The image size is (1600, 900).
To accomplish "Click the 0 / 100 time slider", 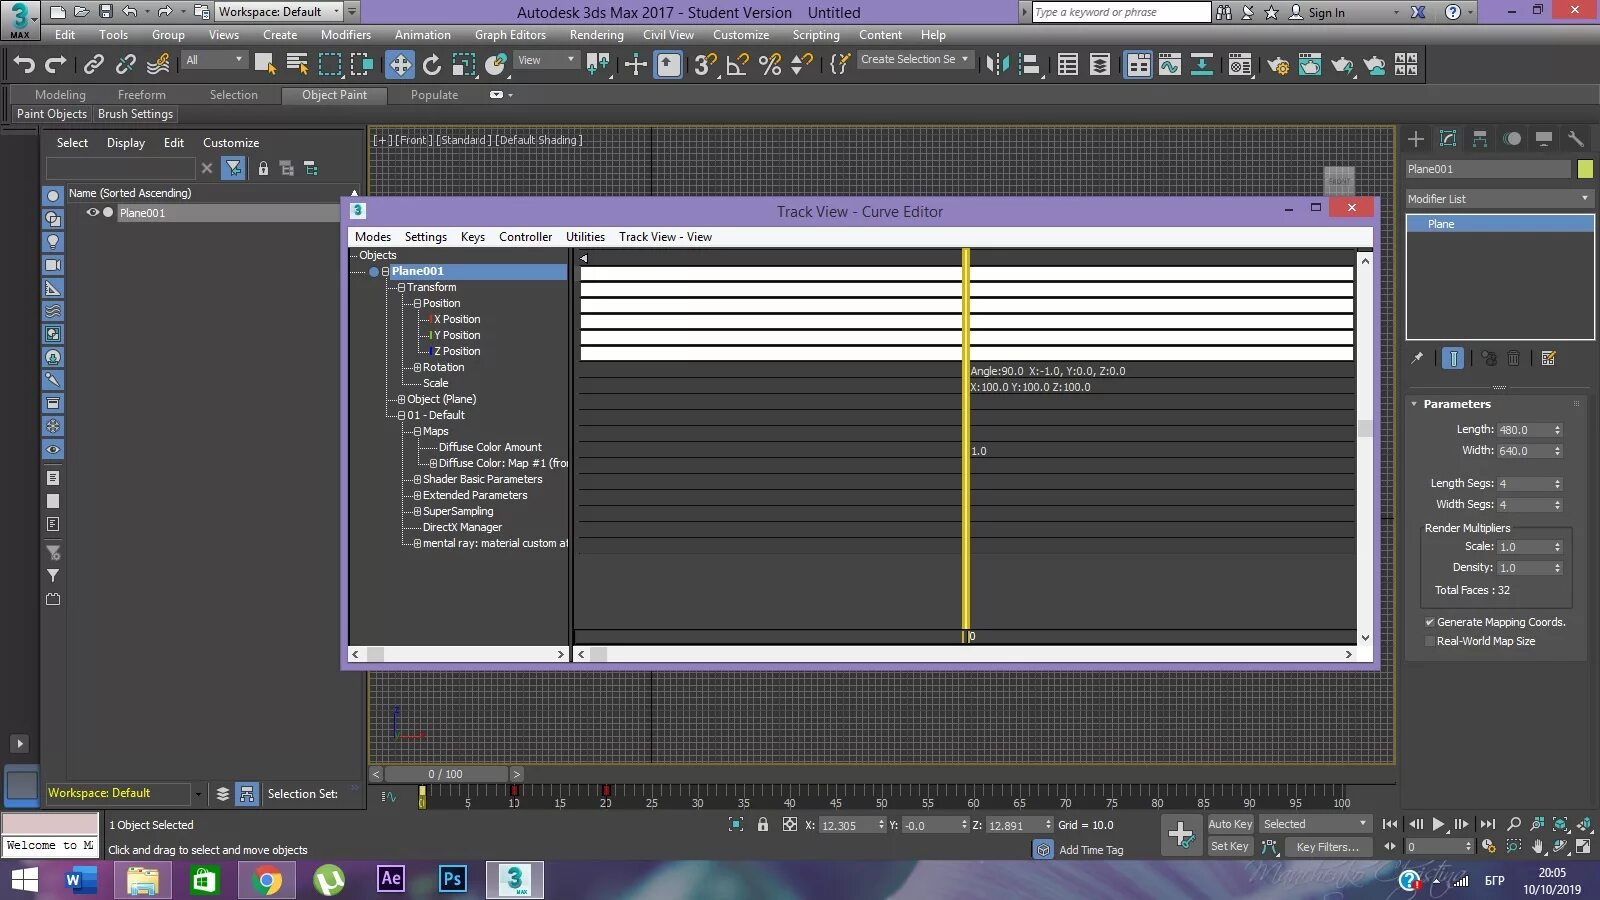I will [445, 774].
